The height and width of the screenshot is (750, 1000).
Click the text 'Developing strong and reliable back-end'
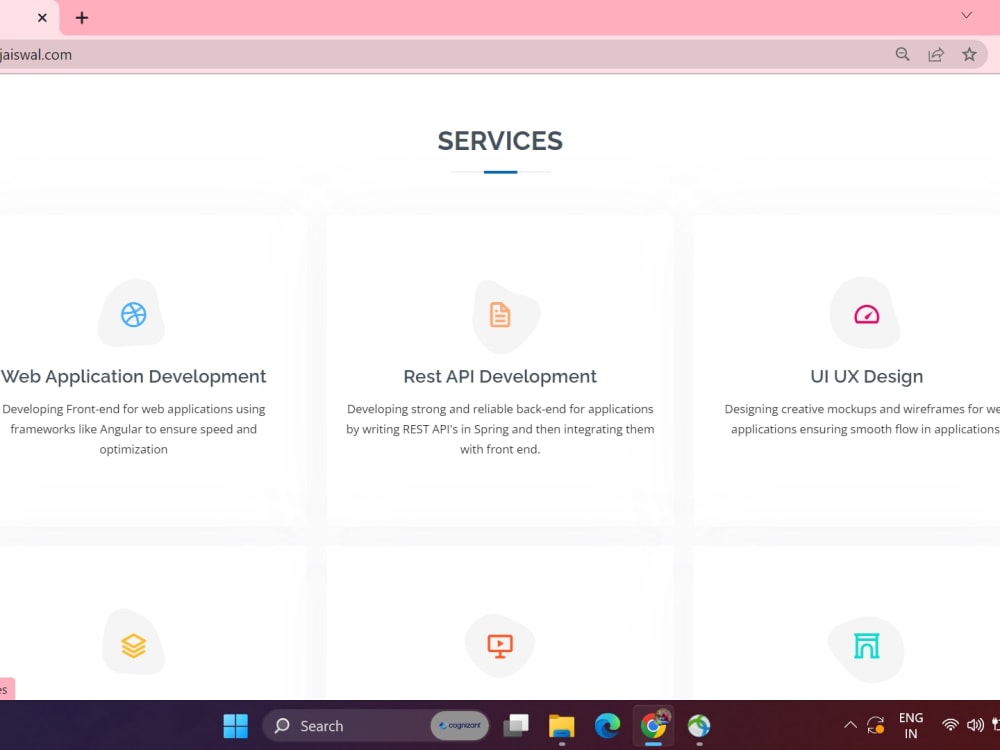(x=456, y=409)
